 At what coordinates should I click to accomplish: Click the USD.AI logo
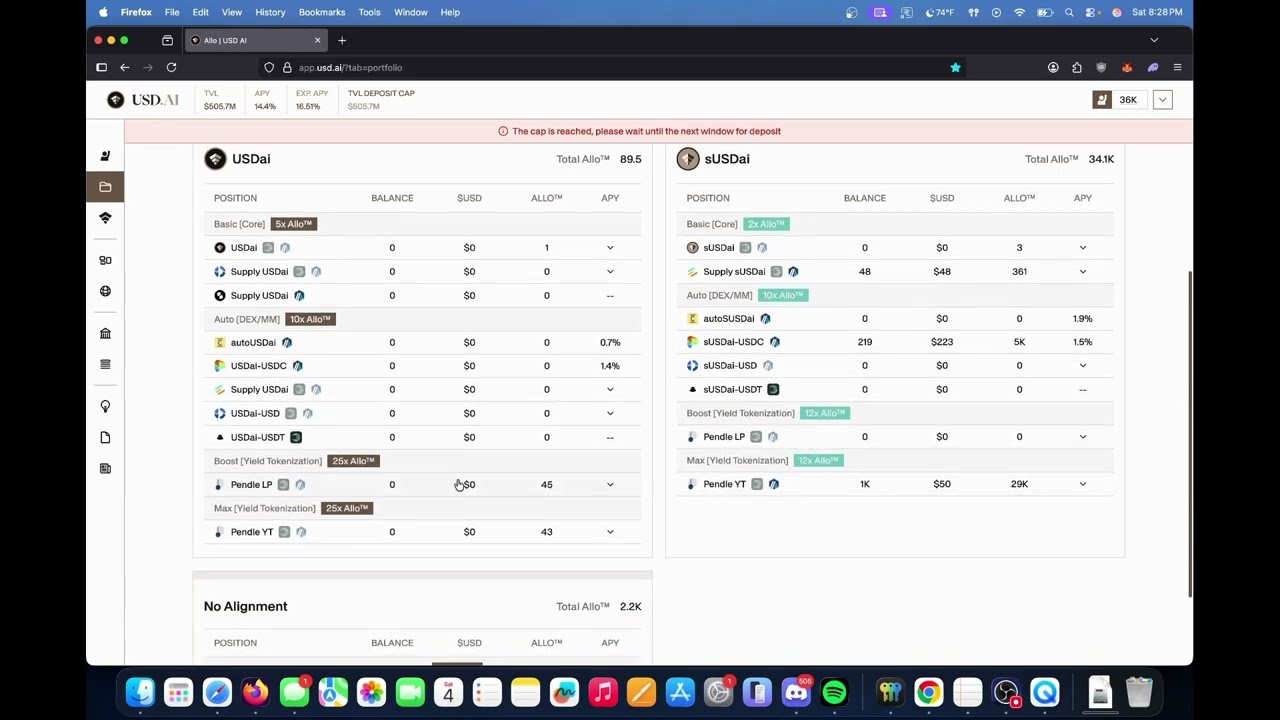pos(143,99)
